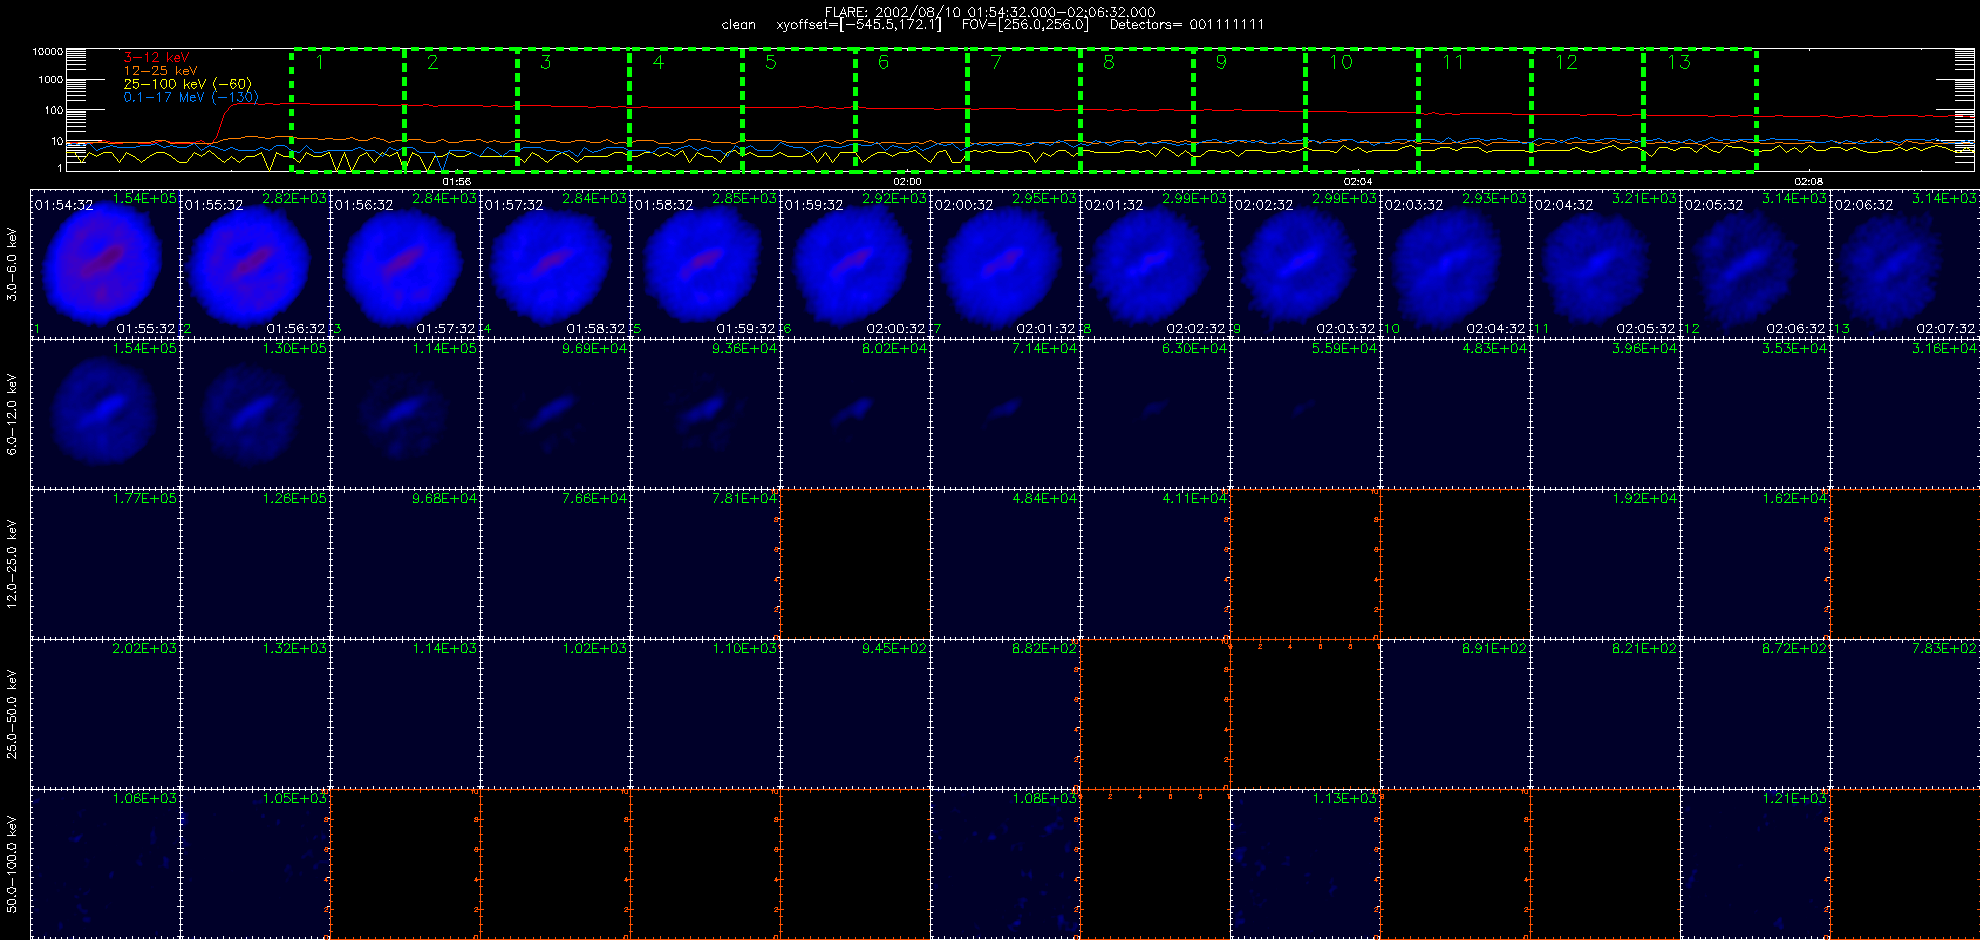Click the '50.0-100.0 keV' row label
Screen dimensions: 1980x940
click(x=12, y=864)
